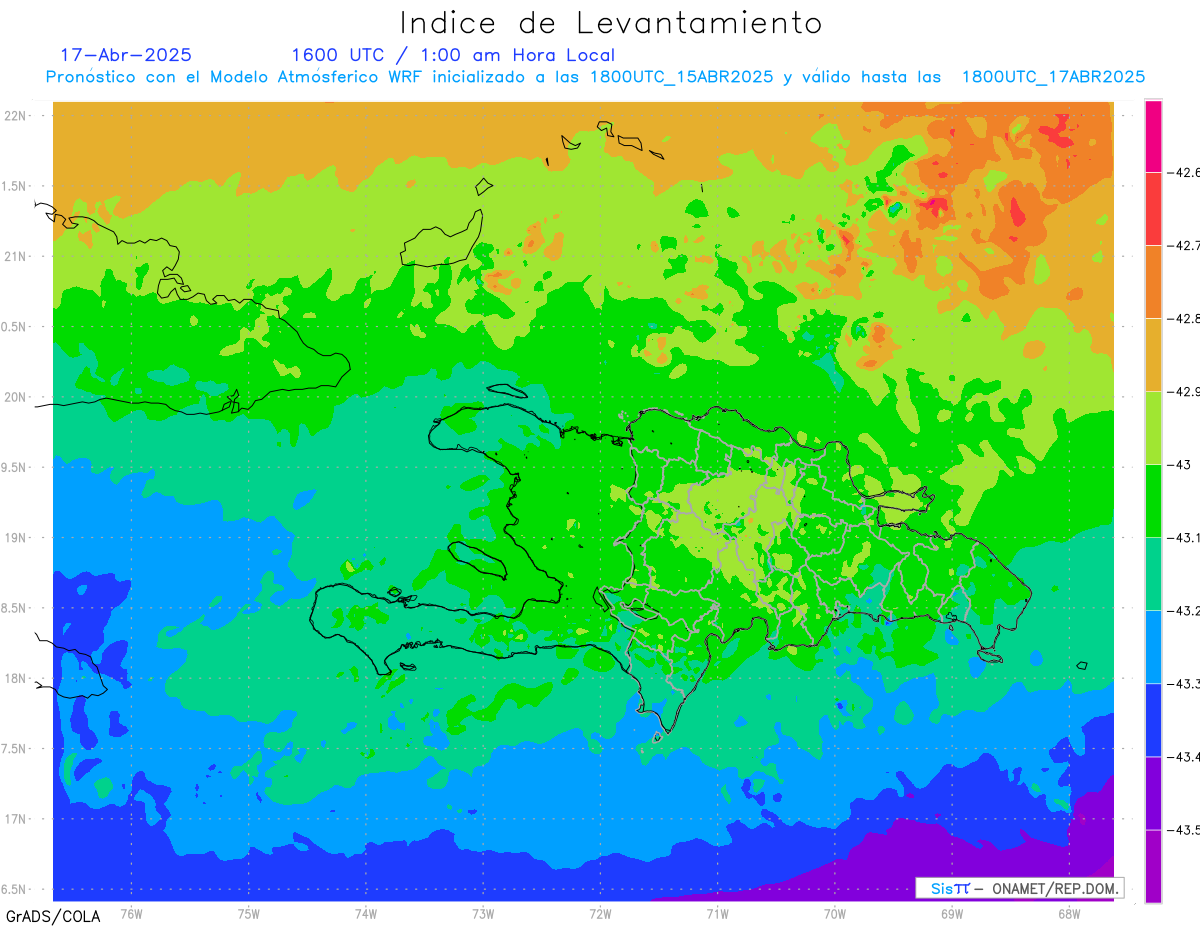The height and width of the screenshot is (927, 1200).
Task: Click the legend value '-43.2'
Action: (1186, 611)
